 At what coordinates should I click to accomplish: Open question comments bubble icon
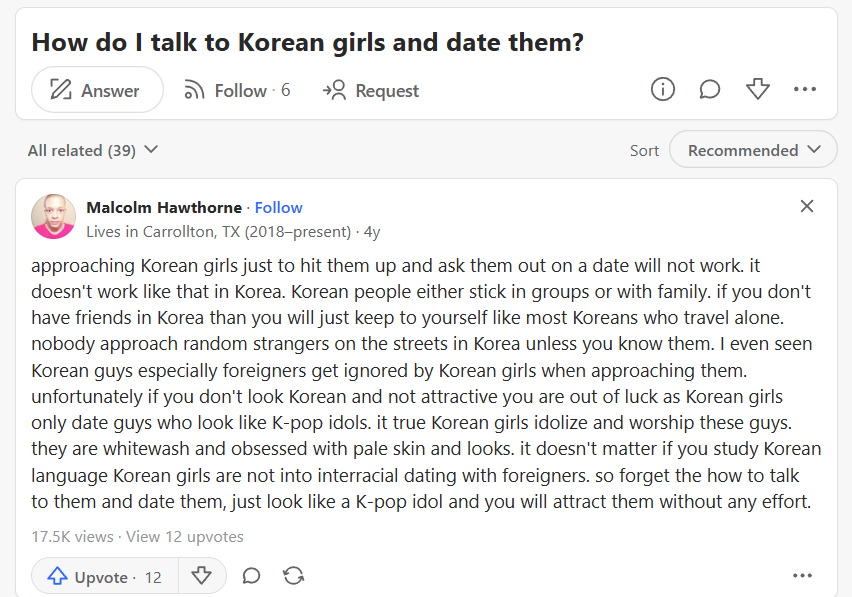pyautogui.click(x=710, y=90)
